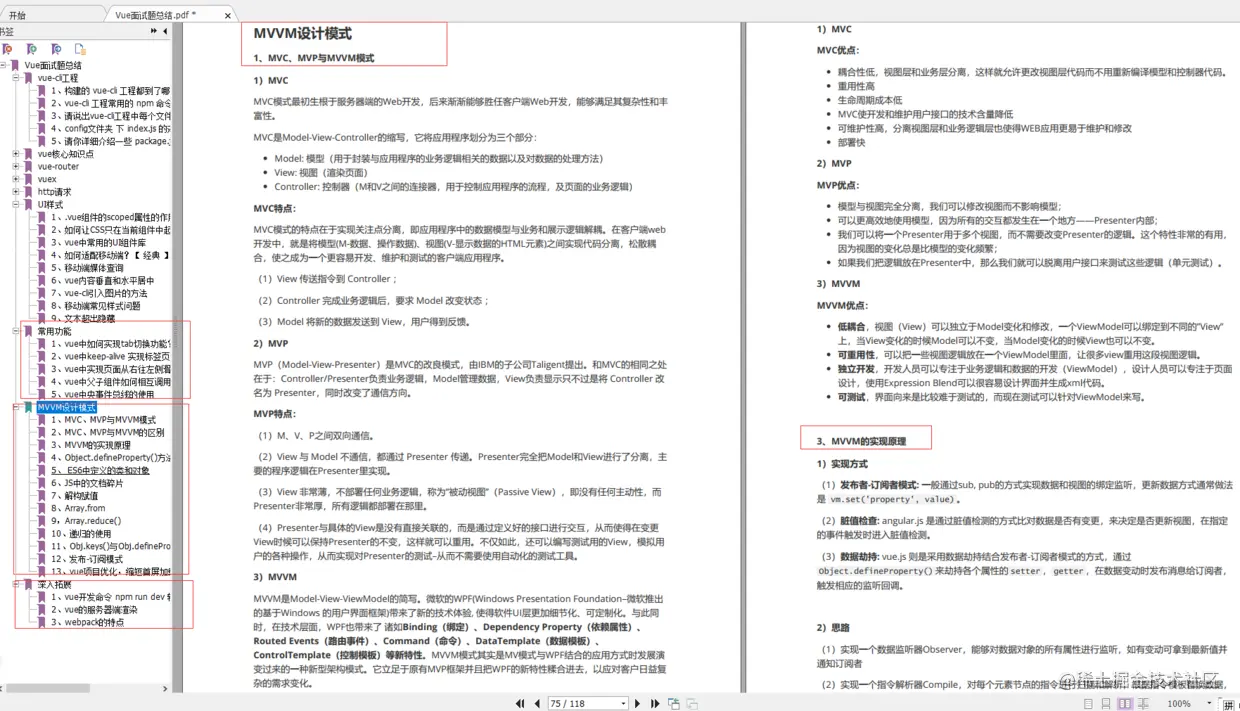The image size is (1240, 711).
Task: Expand the http请求 bookmark node
Action: pos(16,192)
